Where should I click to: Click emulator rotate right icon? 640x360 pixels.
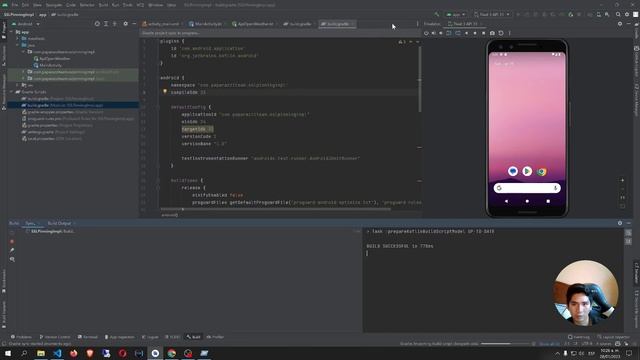[458, 33]
